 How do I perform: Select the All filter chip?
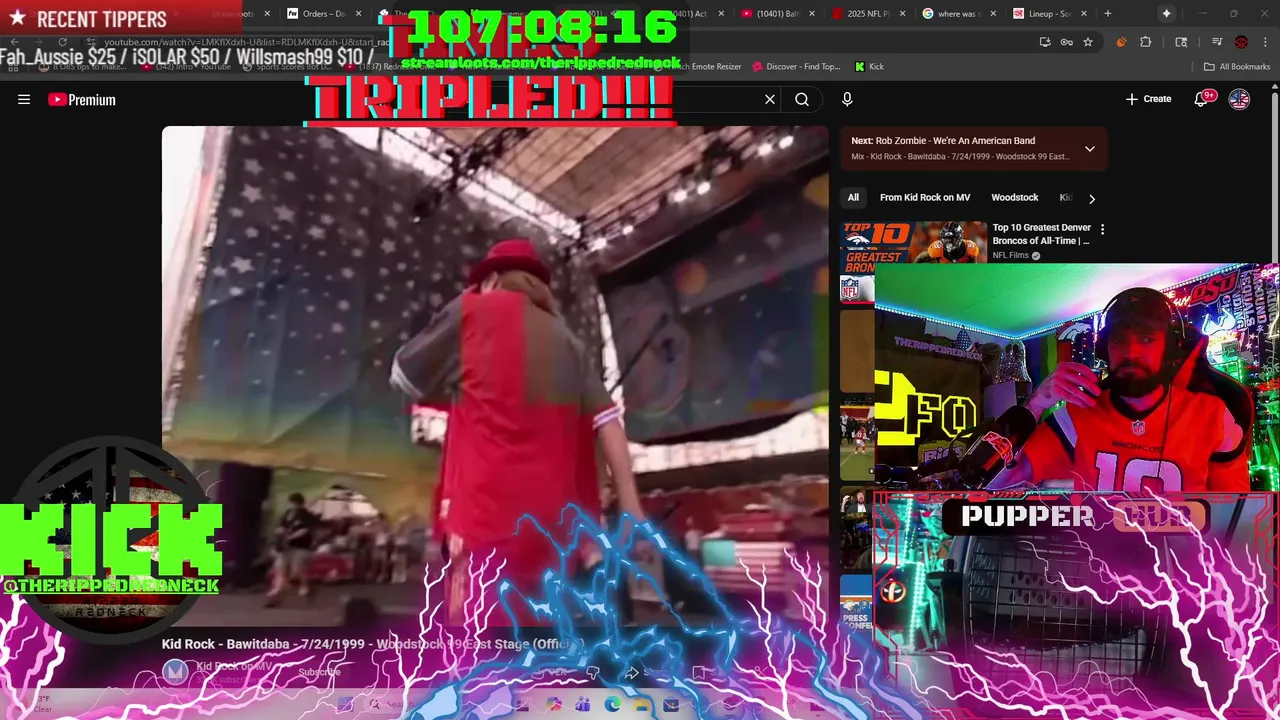853,197
